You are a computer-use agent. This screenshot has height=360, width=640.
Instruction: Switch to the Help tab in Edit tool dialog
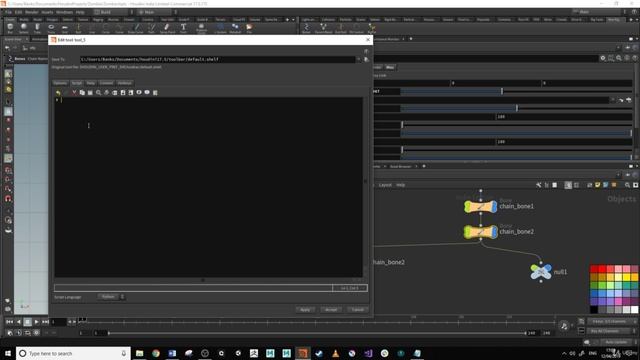click(x=91, y=83)
